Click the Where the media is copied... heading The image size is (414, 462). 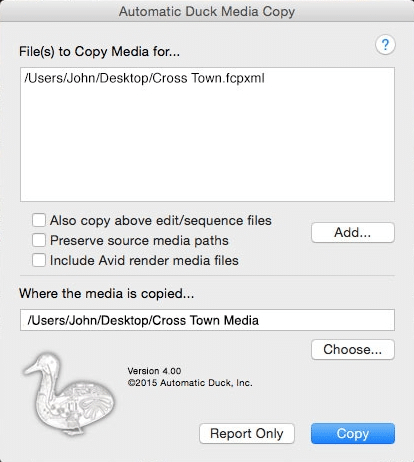point(107,294)
